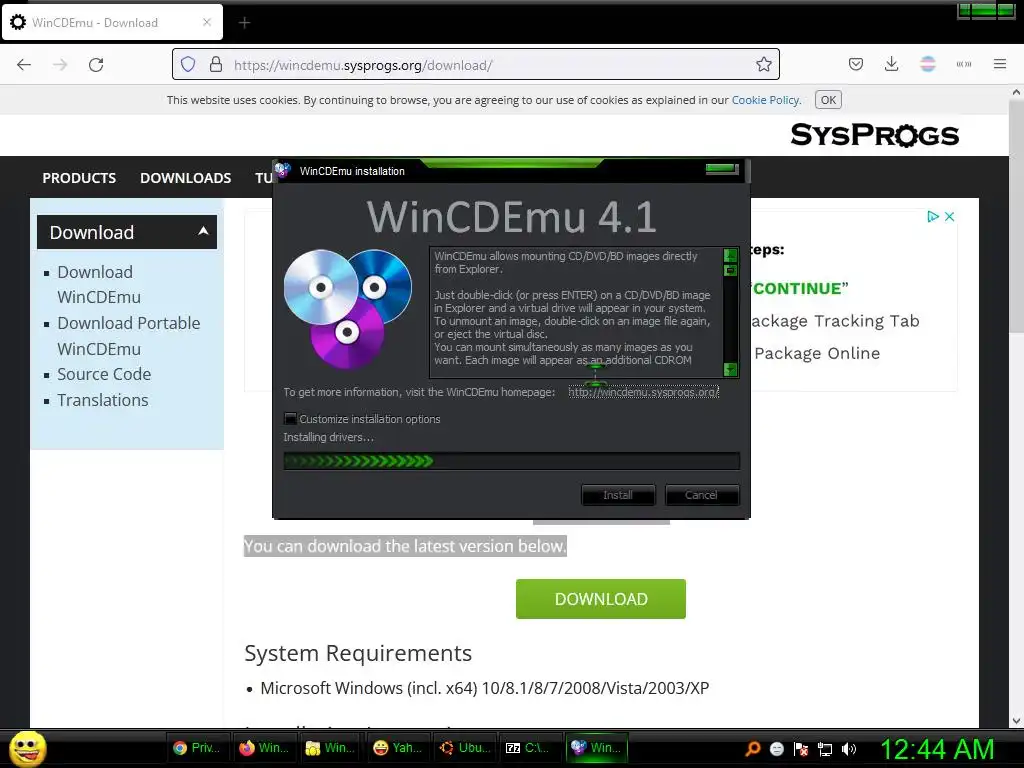
Task: Click the AdChoices triangle icon
Action: (x=933, y=216)
